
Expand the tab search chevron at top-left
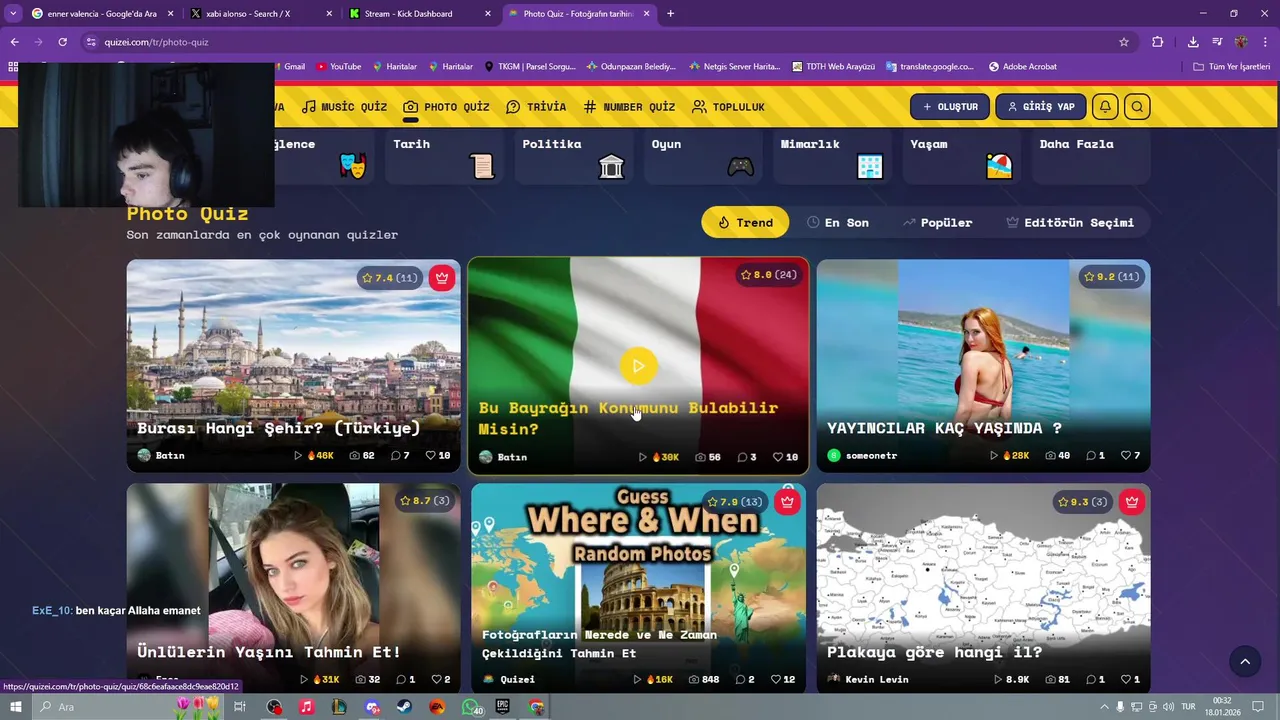click(x=13, y=14)
